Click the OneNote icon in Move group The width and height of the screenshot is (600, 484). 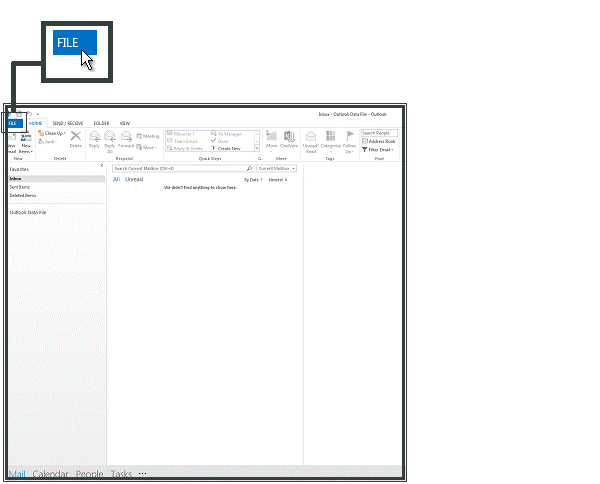coord(289,138)
